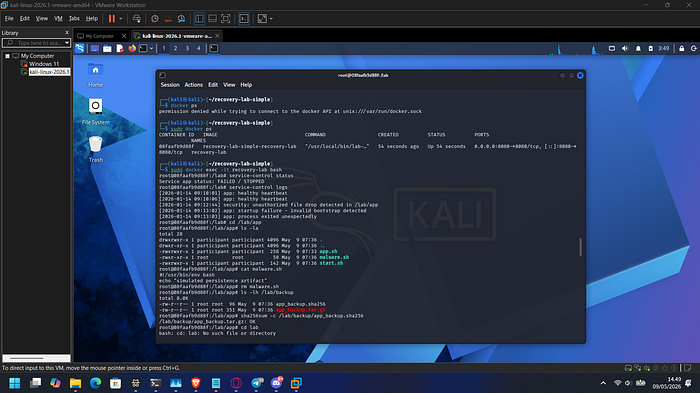Take a snapshot of this virtual machine
The height and width of the screenshot is (393, 700).
pos(154,19)
